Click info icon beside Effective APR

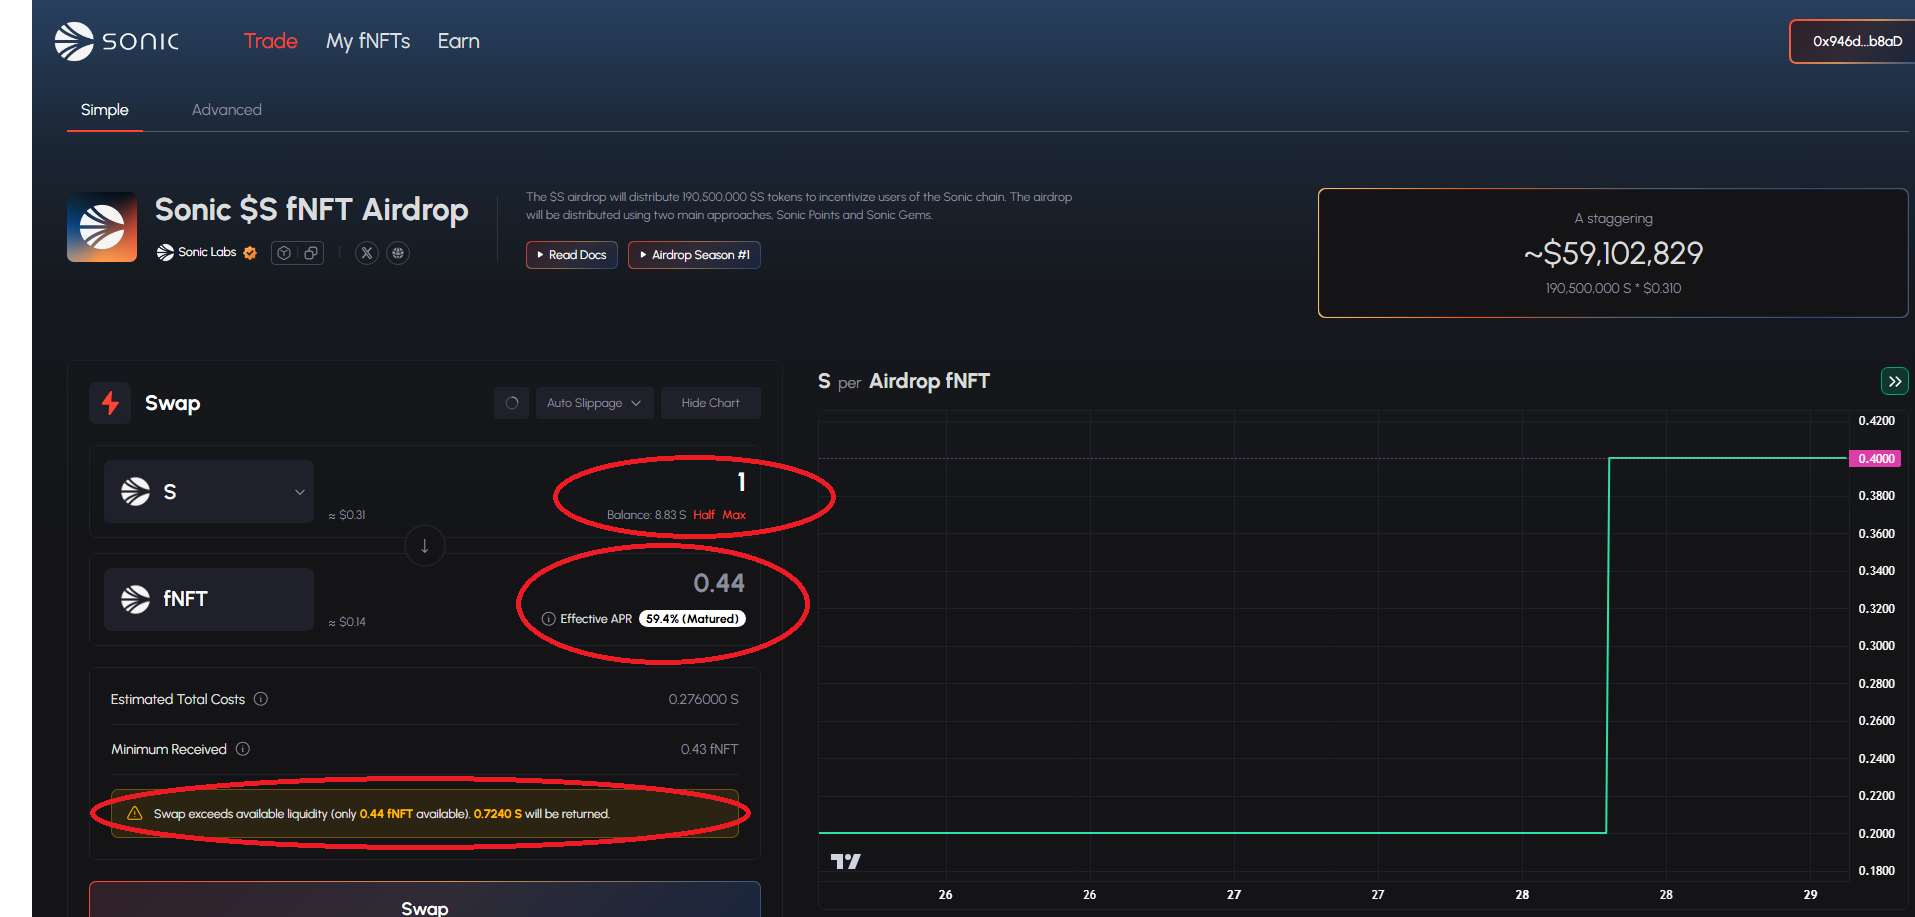pyautogui.click(x=548, y=619)
